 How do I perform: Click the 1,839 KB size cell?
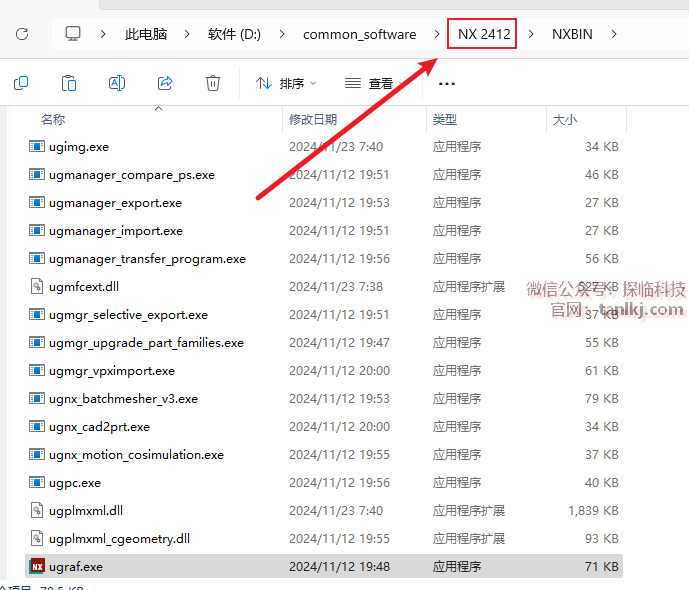(593, 510)
